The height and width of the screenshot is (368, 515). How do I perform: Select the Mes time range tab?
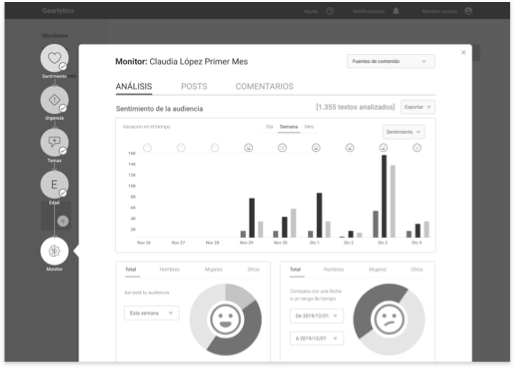click(x=309, y=127)
